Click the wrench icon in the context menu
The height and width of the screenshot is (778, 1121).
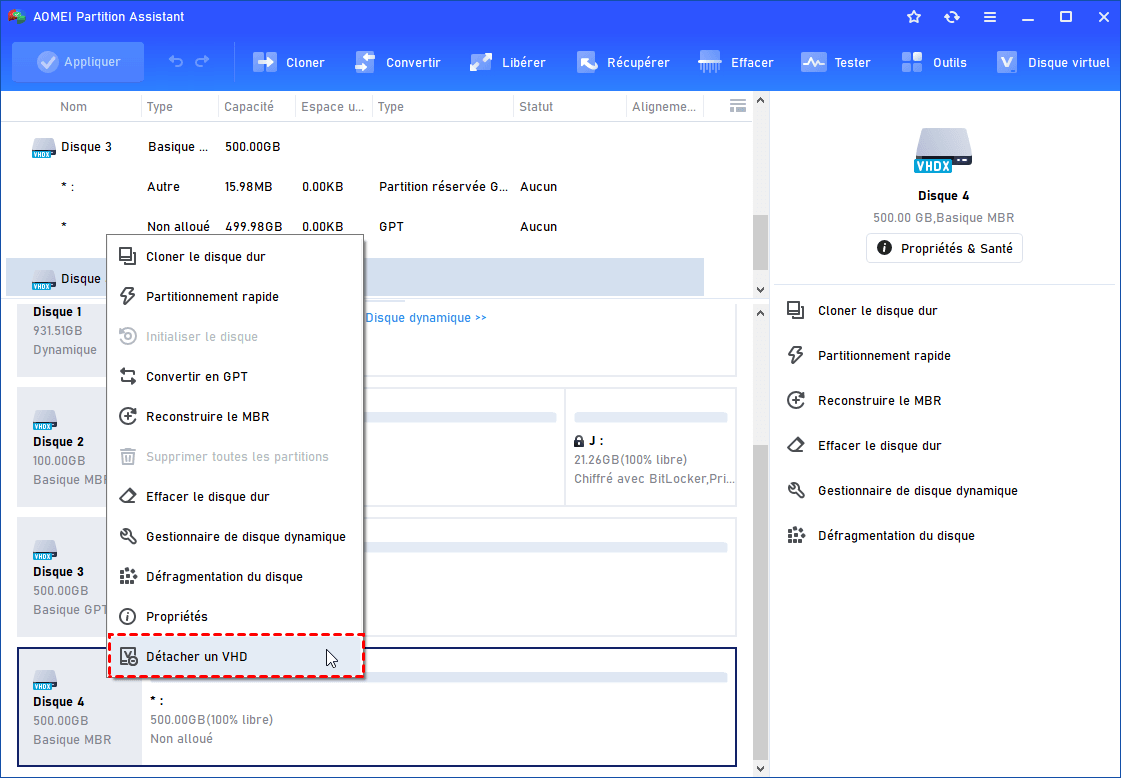pos(127,536)
